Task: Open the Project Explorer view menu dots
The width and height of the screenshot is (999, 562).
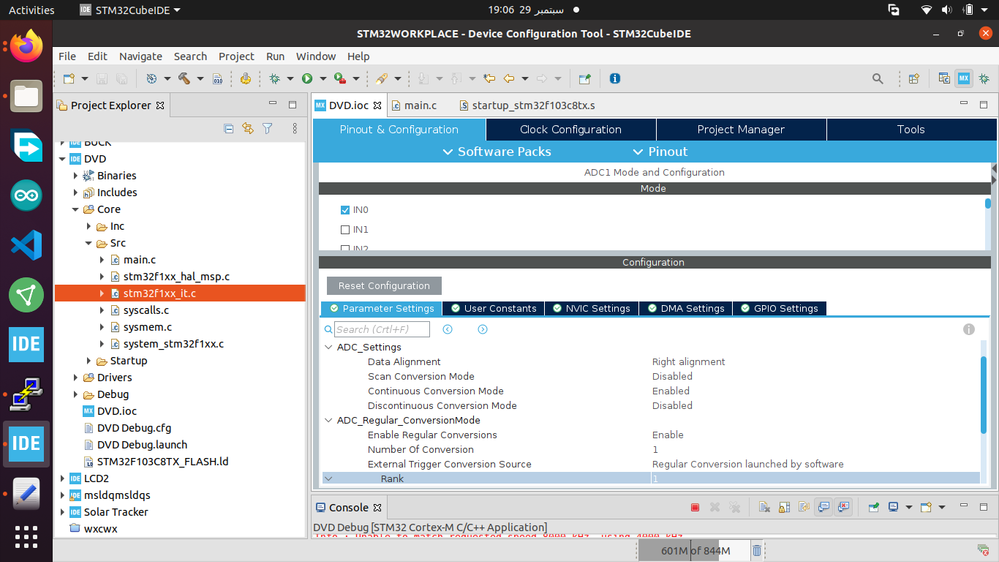Action: pos(294,129)
